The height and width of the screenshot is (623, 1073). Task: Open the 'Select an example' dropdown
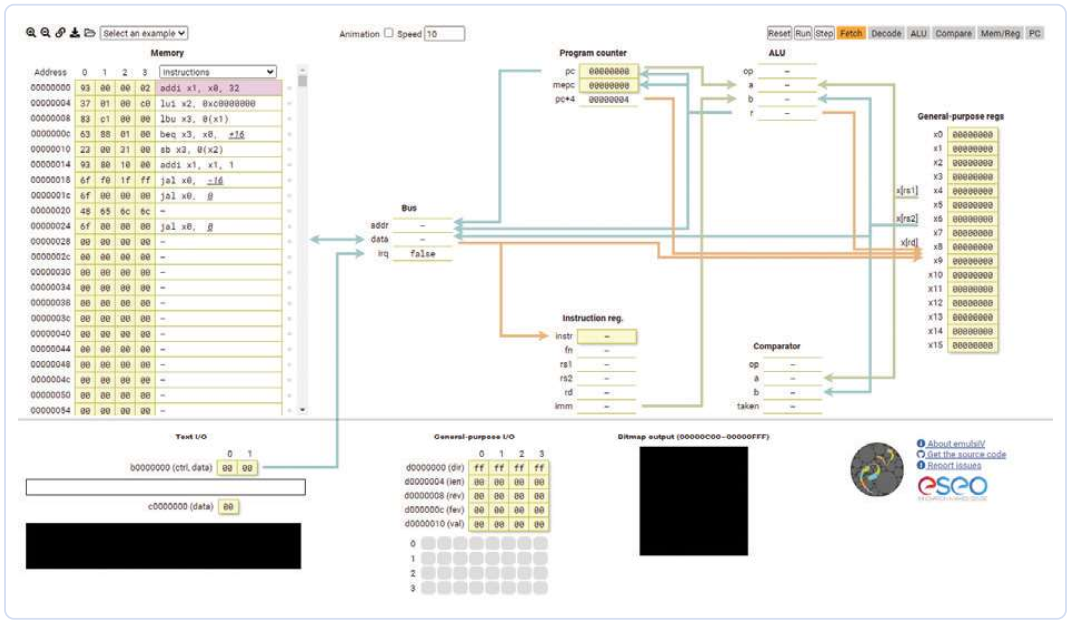click(144, 33)
